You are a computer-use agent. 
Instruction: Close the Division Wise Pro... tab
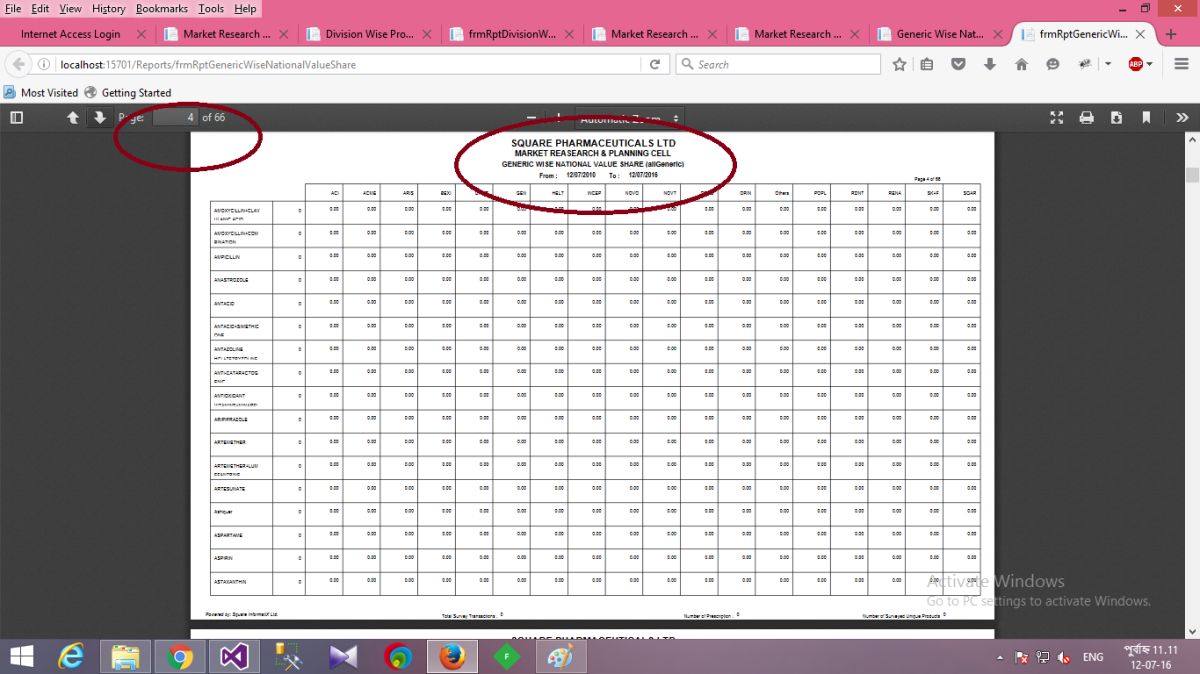(x=426, y=34)
